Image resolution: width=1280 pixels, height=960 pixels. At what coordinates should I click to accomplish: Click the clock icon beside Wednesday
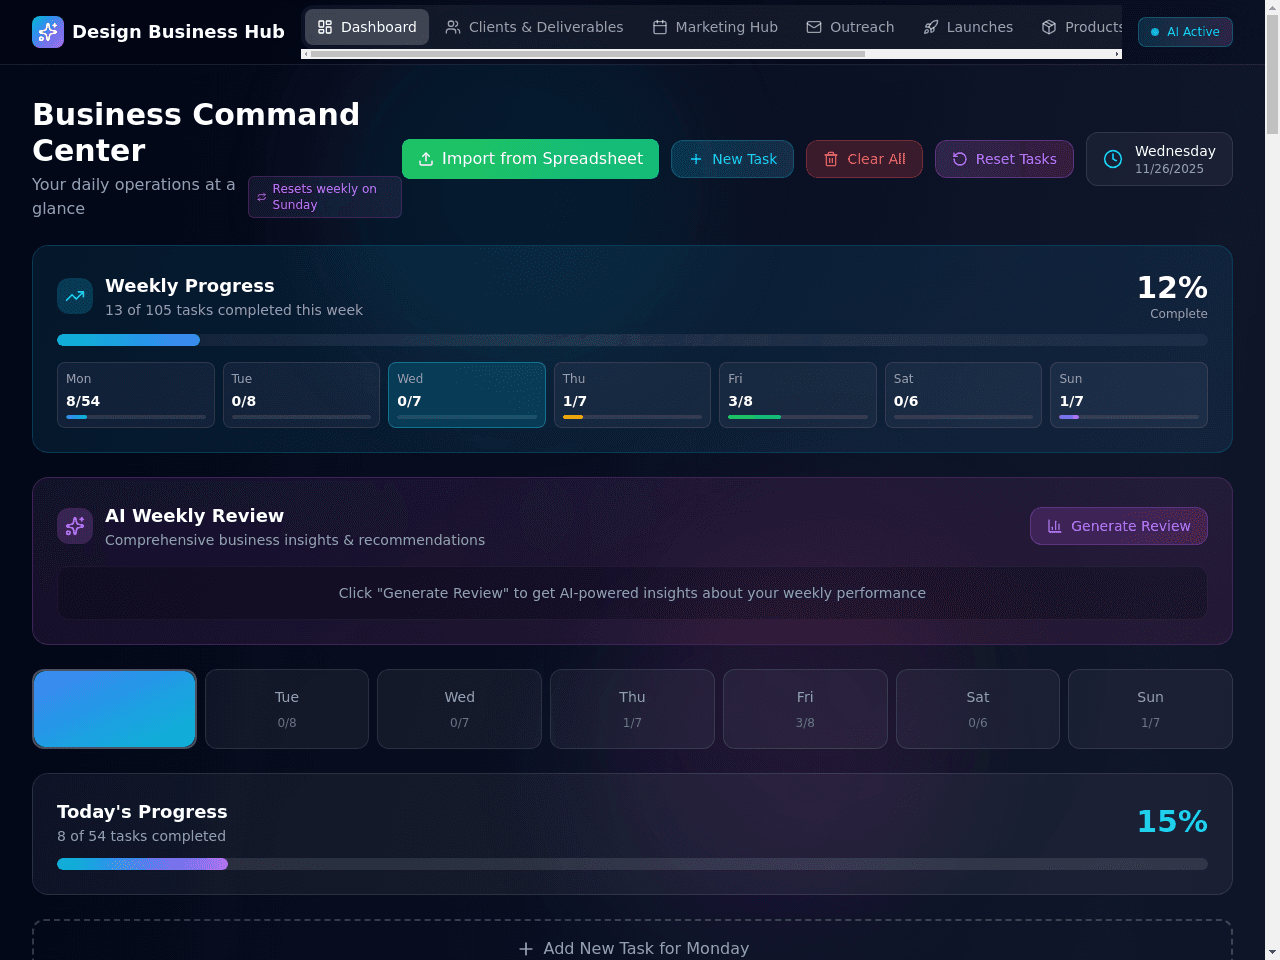(x=1113, y=159)
